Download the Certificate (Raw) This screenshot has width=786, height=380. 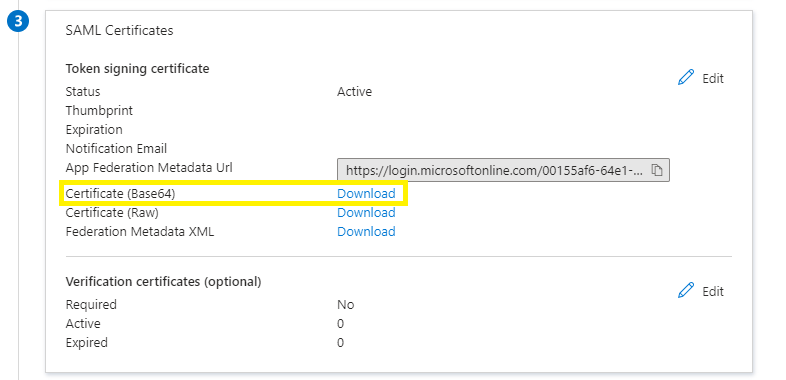pyautogui.click(x=366, y=213)
